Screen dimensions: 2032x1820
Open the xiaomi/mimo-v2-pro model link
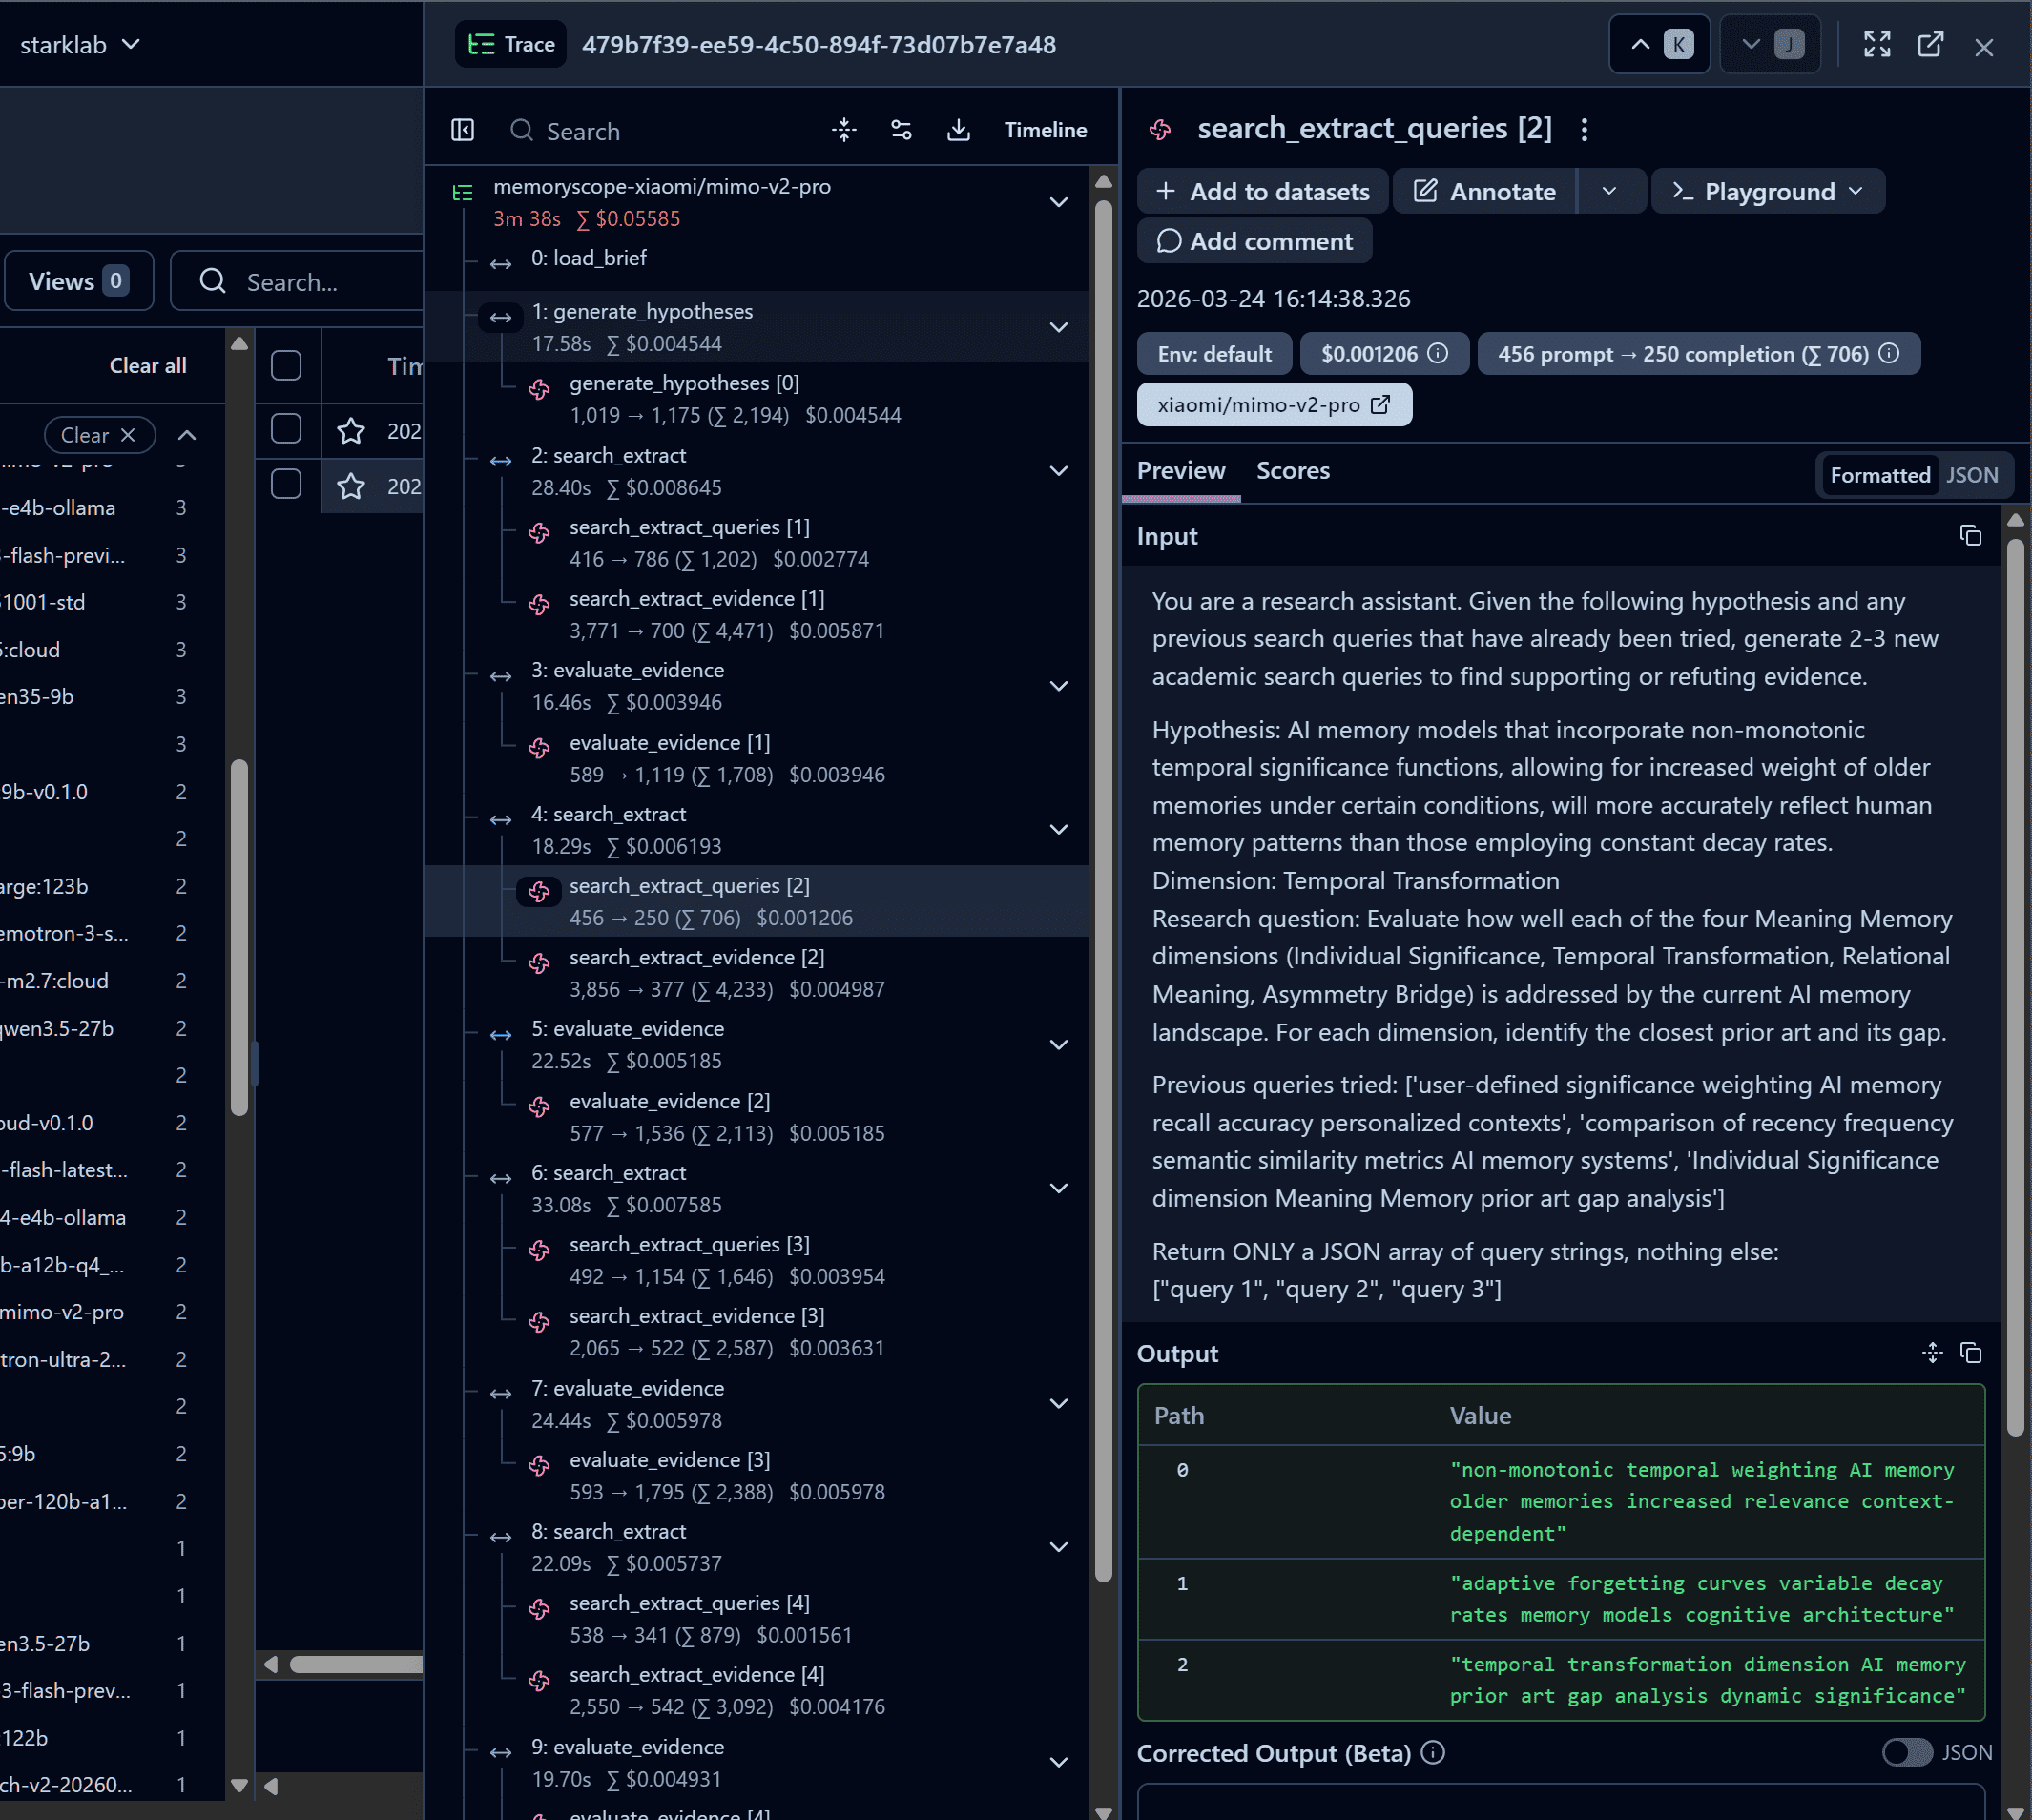pos(1274,405)
